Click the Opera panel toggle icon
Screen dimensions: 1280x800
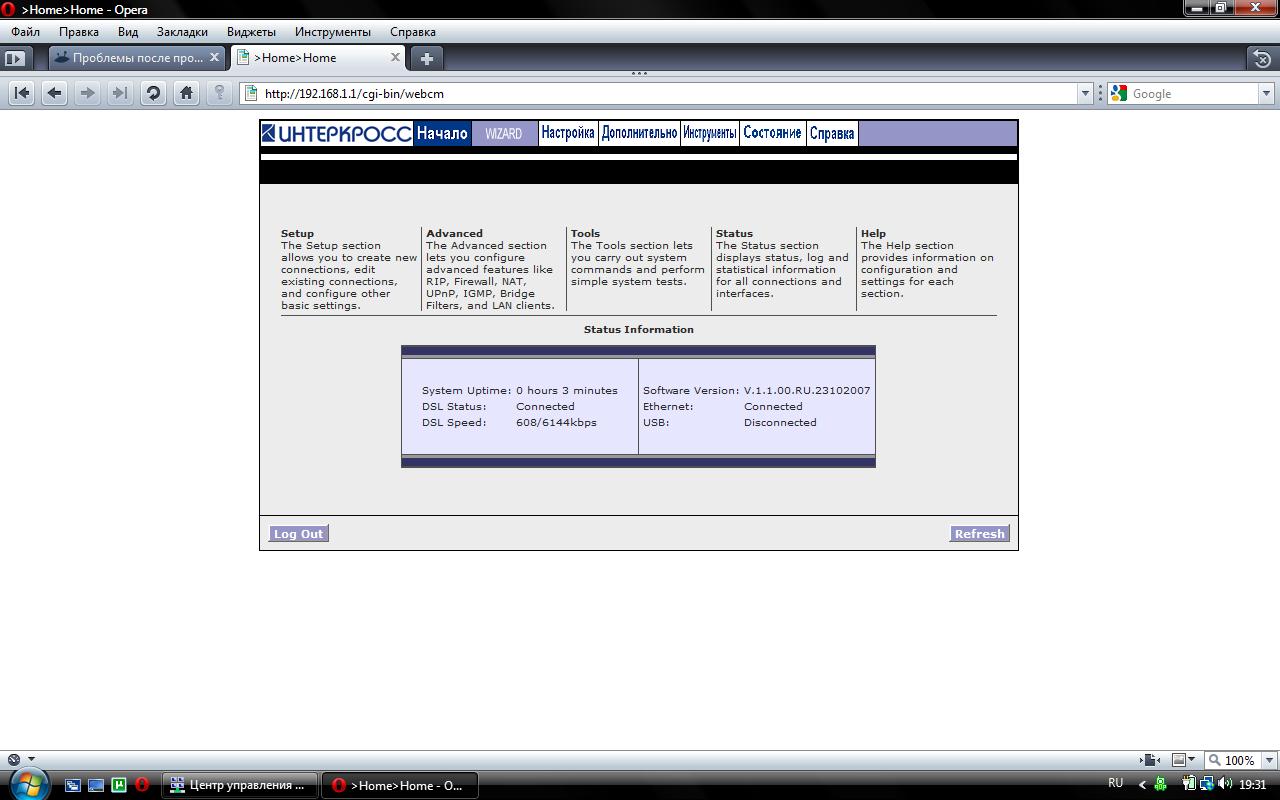pyautogui.click(x=15, y=58)
